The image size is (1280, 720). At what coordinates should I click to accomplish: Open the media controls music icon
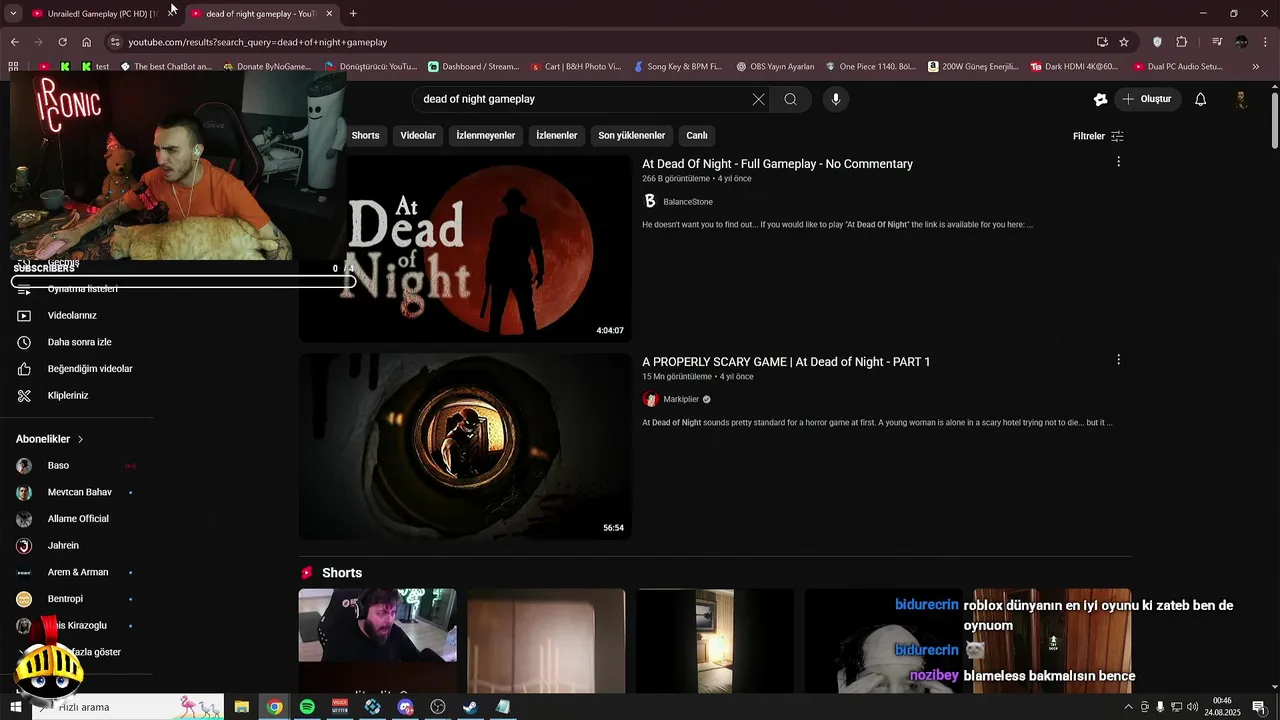1216,42
